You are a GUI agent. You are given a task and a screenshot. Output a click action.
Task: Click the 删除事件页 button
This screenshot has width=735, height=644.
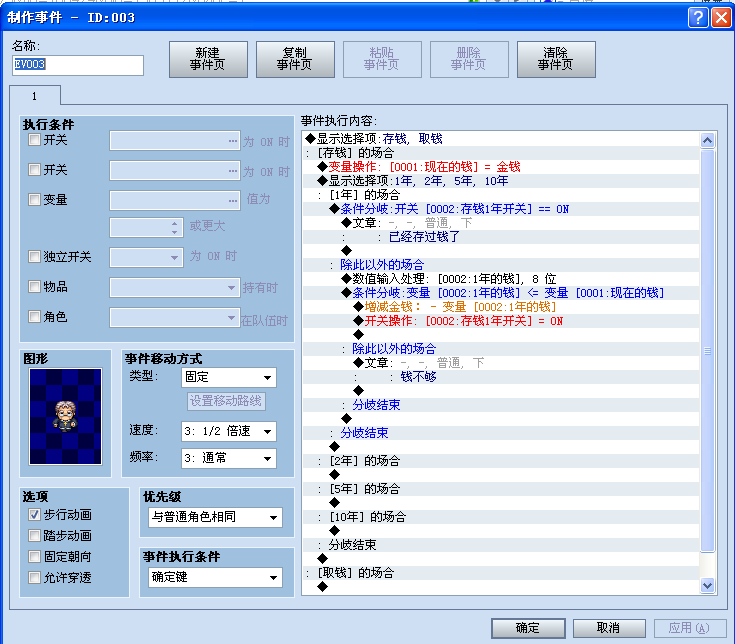click(469, 59)
